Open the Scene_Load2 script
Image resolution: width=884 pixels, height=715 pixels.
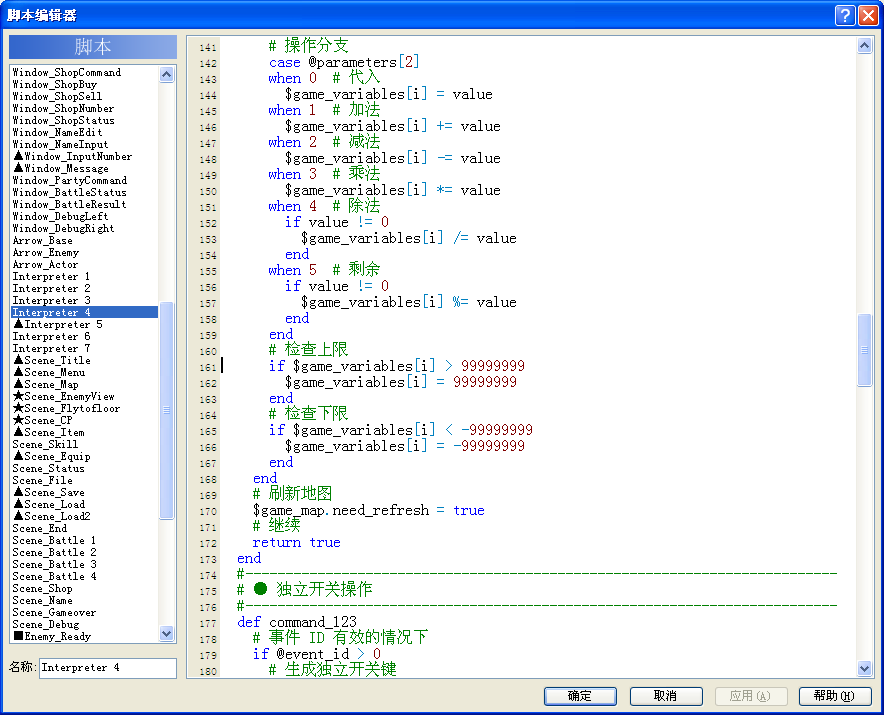pos(85,517)
